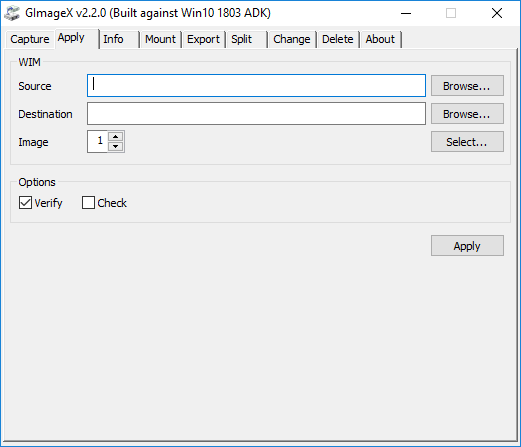The image size is (521, 447).
Task: Browse for the Destination folder
Action: coord(467,114)
